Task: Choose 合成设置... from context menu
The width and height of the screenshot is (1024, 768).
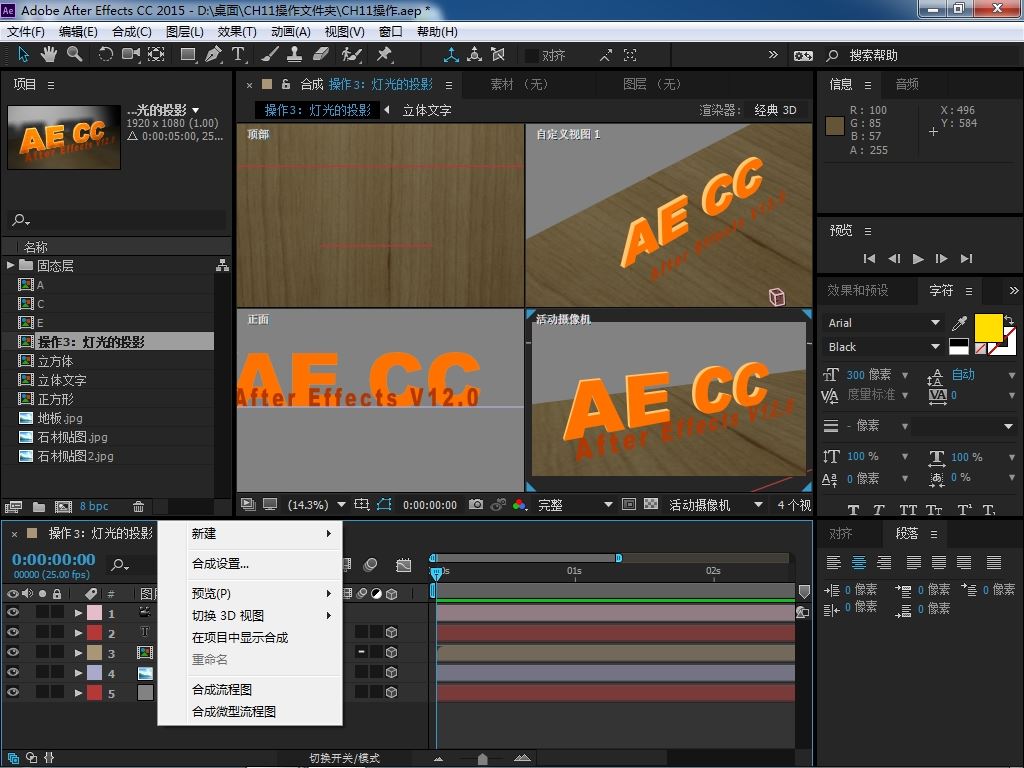Action: 220,564
